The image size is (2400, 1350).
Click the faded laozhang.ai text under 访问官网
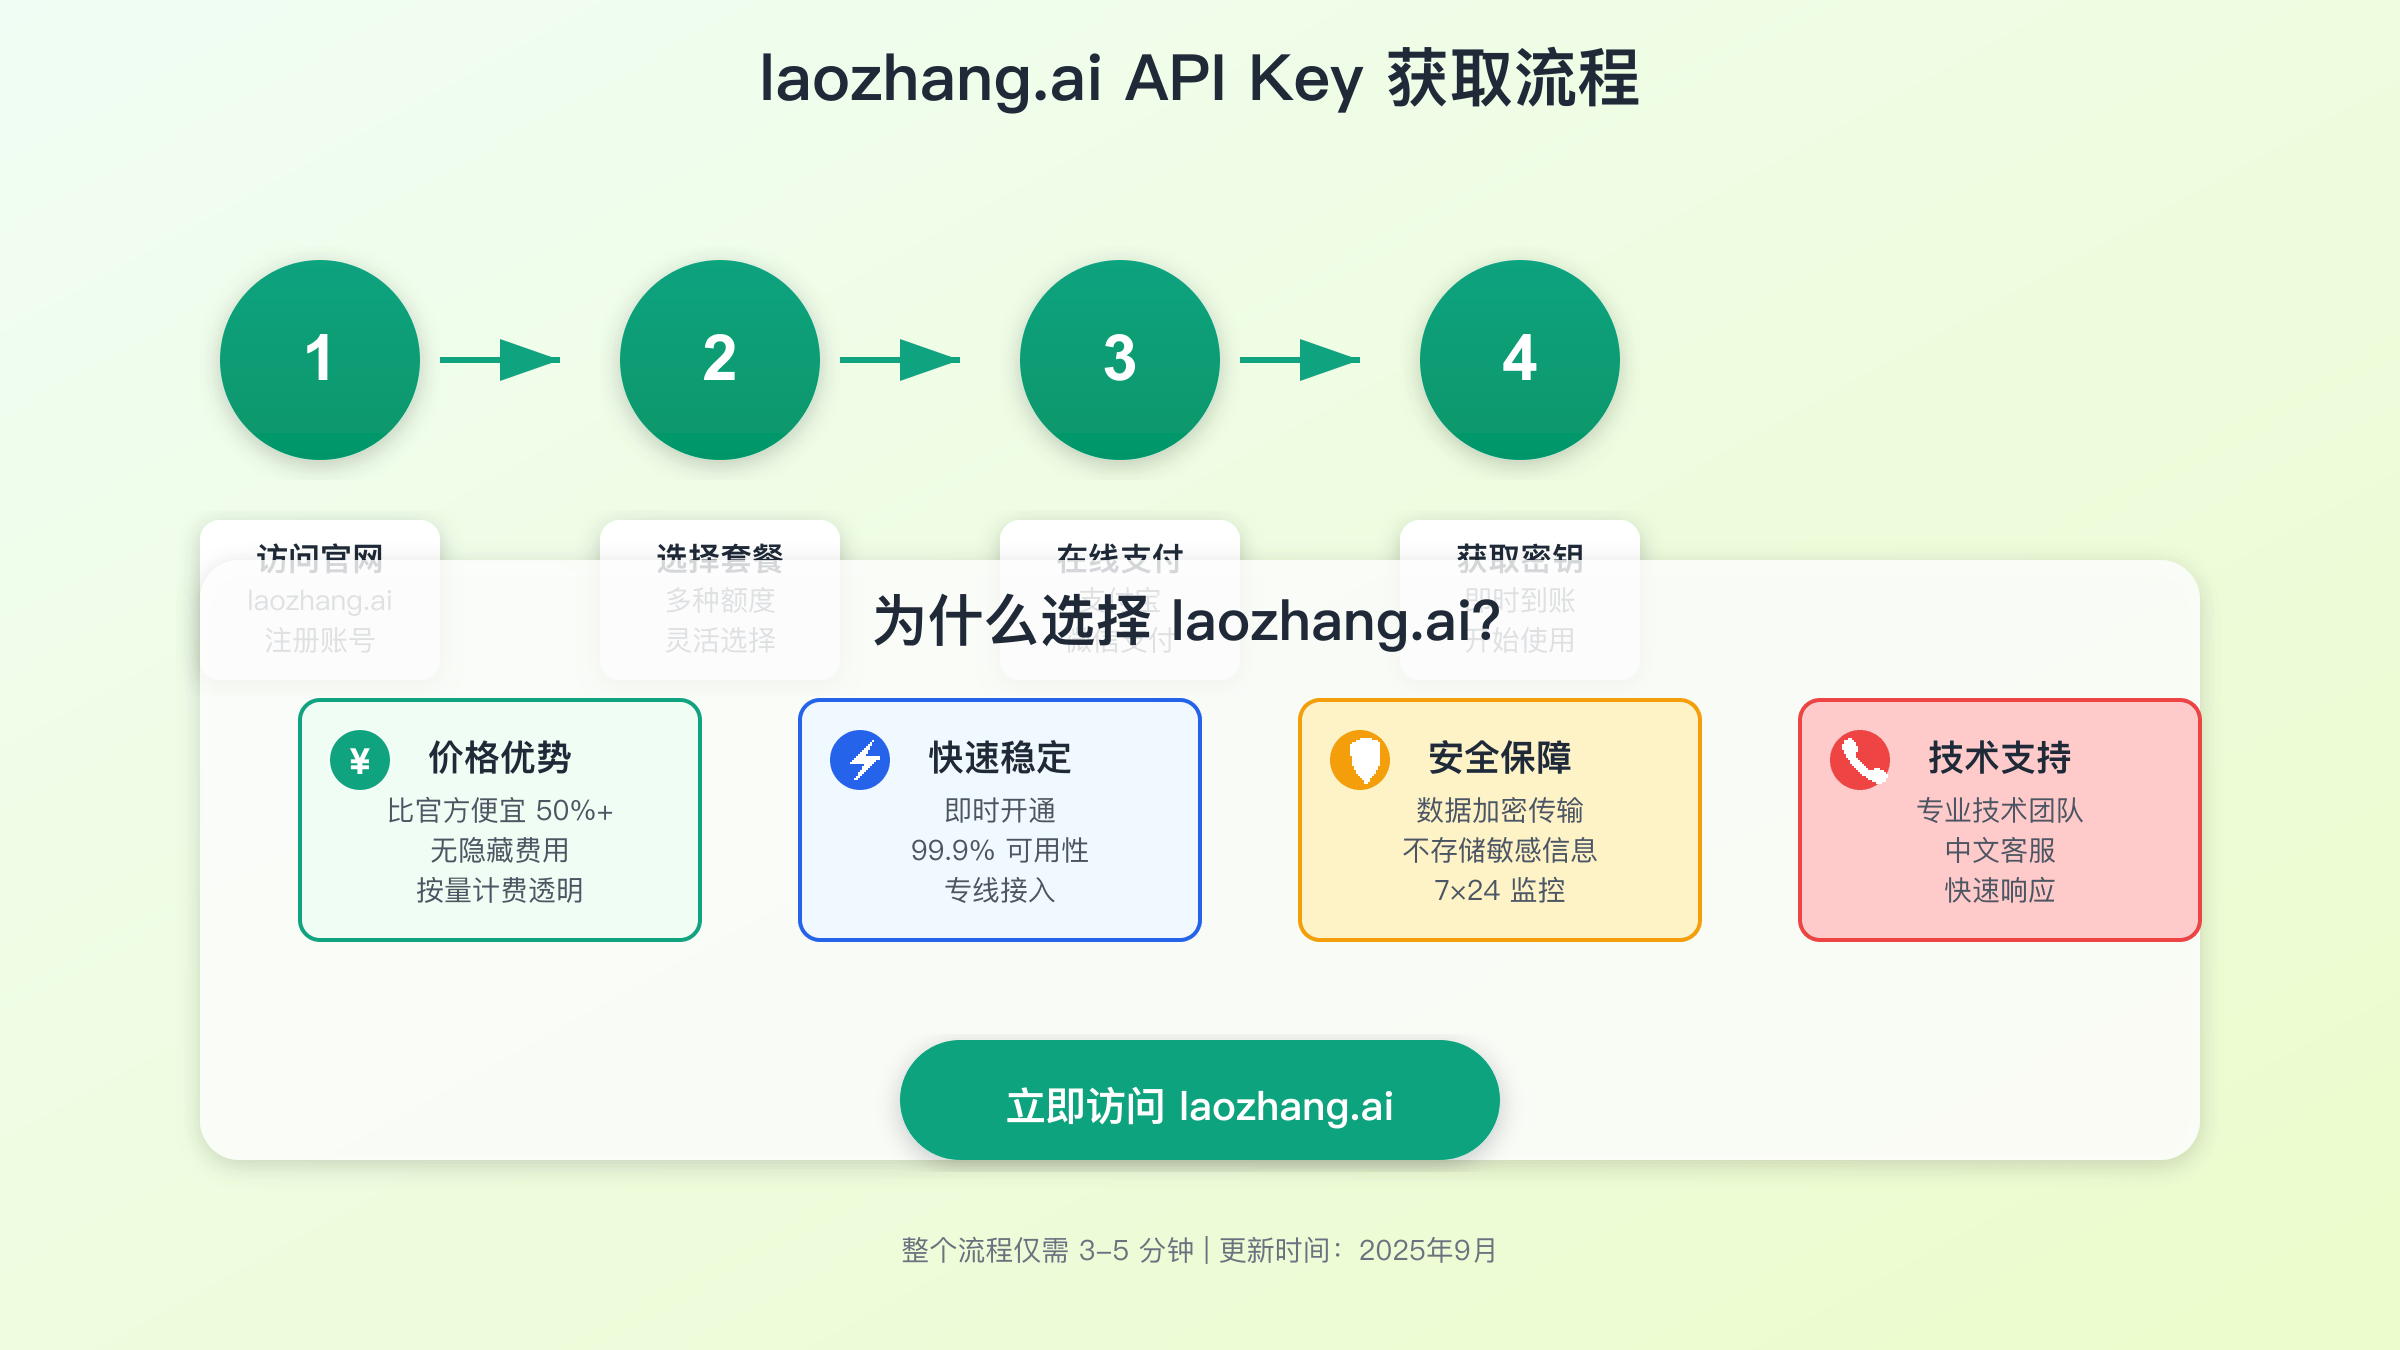[320, 601]
